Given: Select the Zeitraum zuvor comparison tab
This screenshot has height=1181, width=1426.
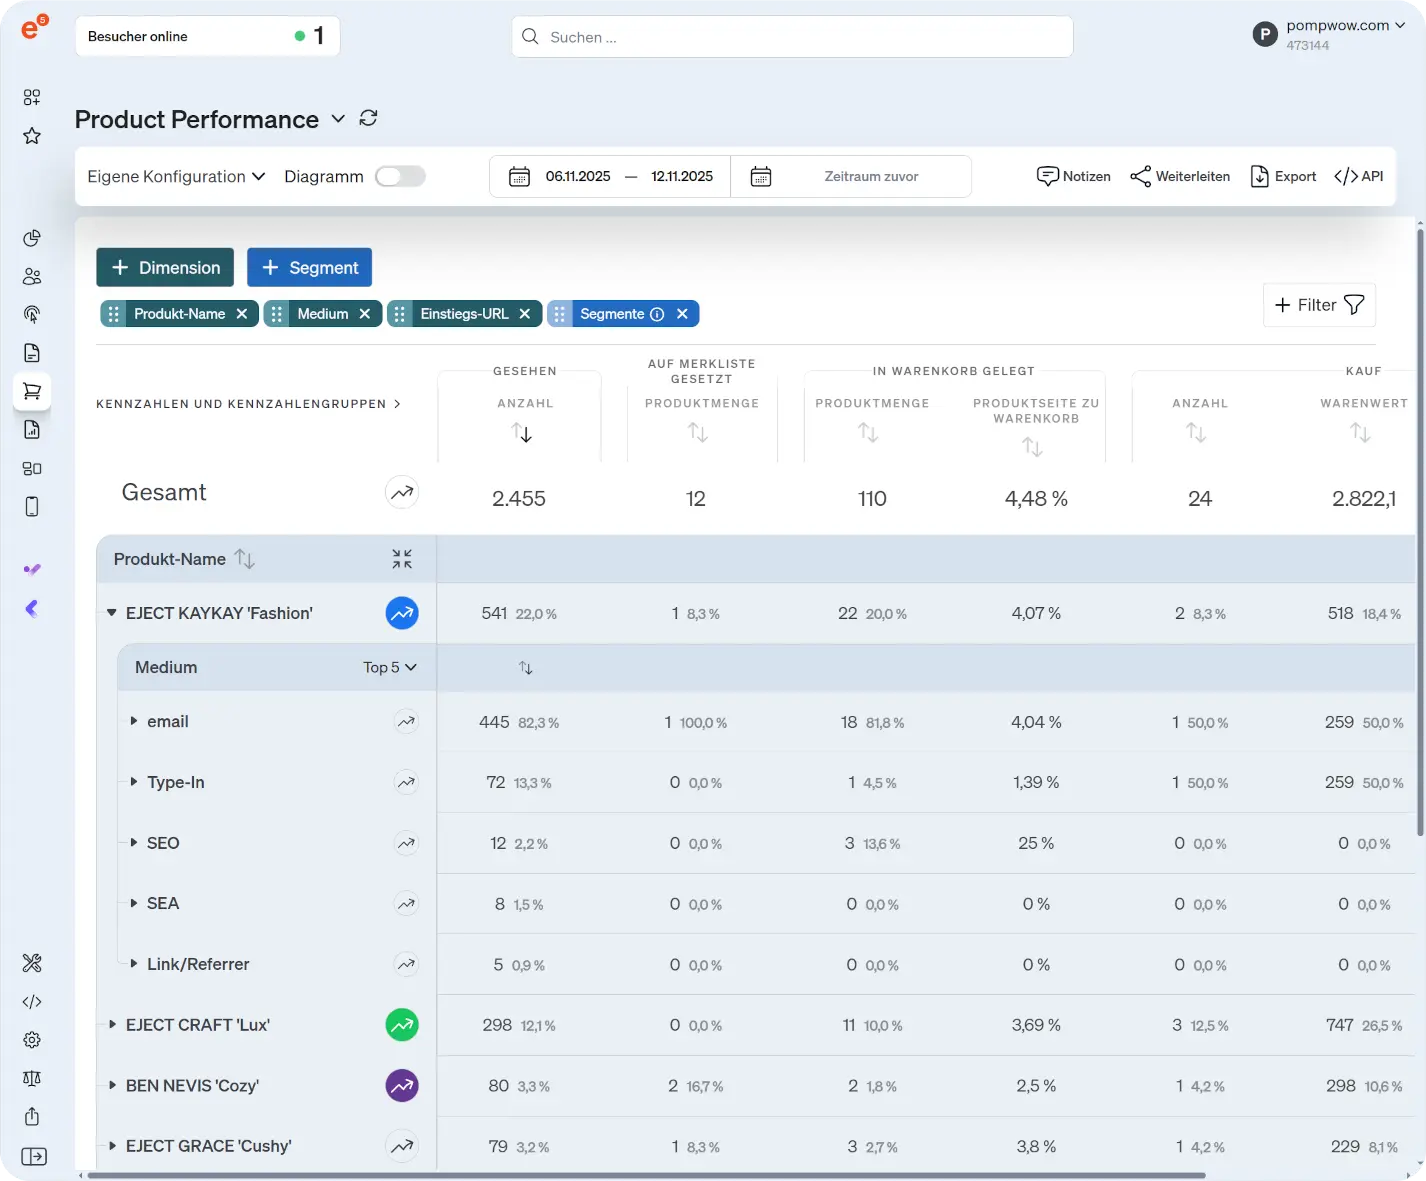Looking at the screenshot, I should (x=871, y=176).
